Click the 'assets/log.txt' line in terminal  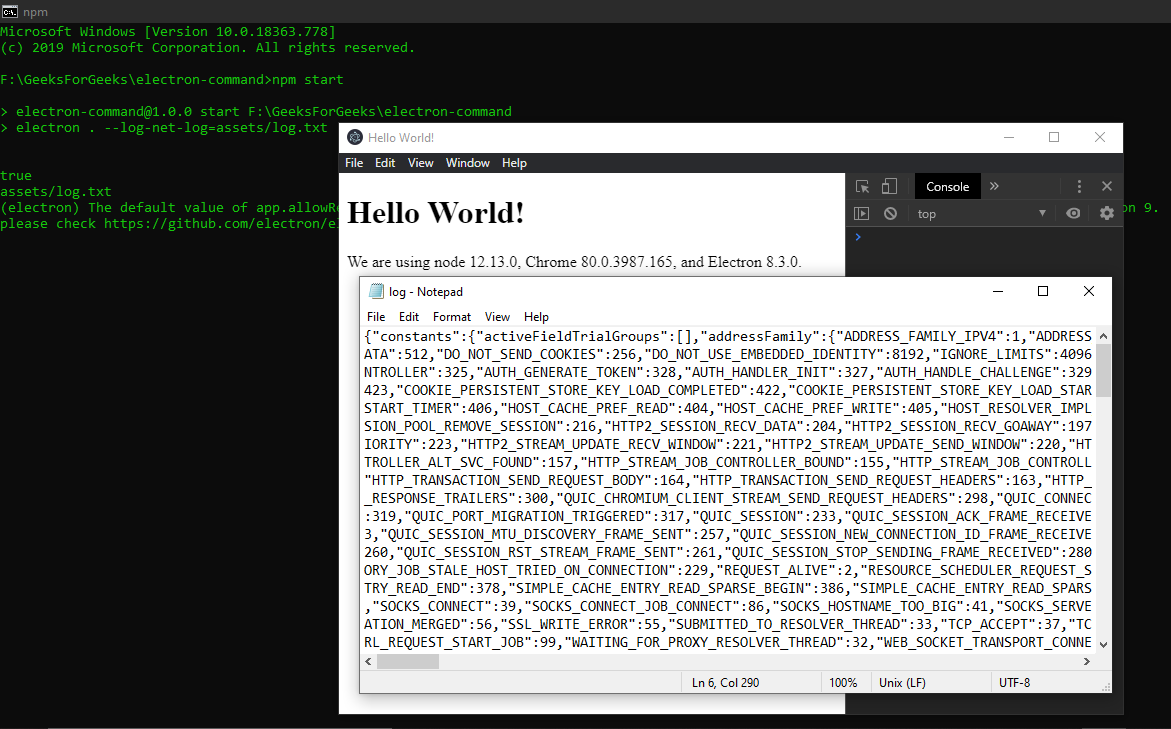56,191
